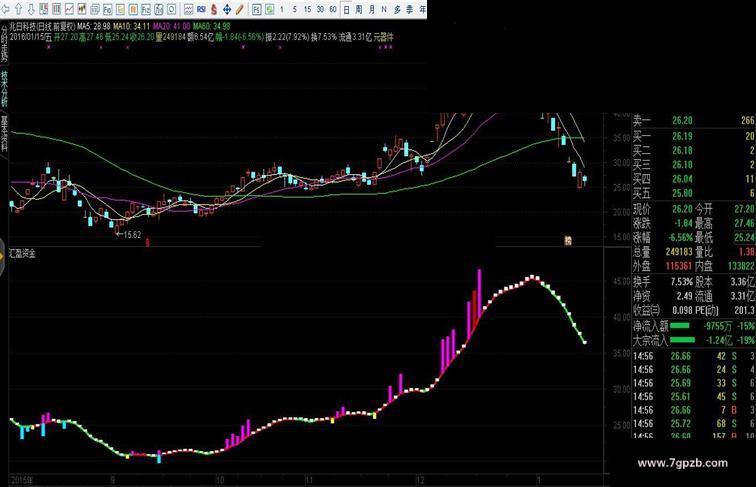Click the 涨幅 value -6.56%
The height and width of the screenshot is (487, 756).
(680, 238)
